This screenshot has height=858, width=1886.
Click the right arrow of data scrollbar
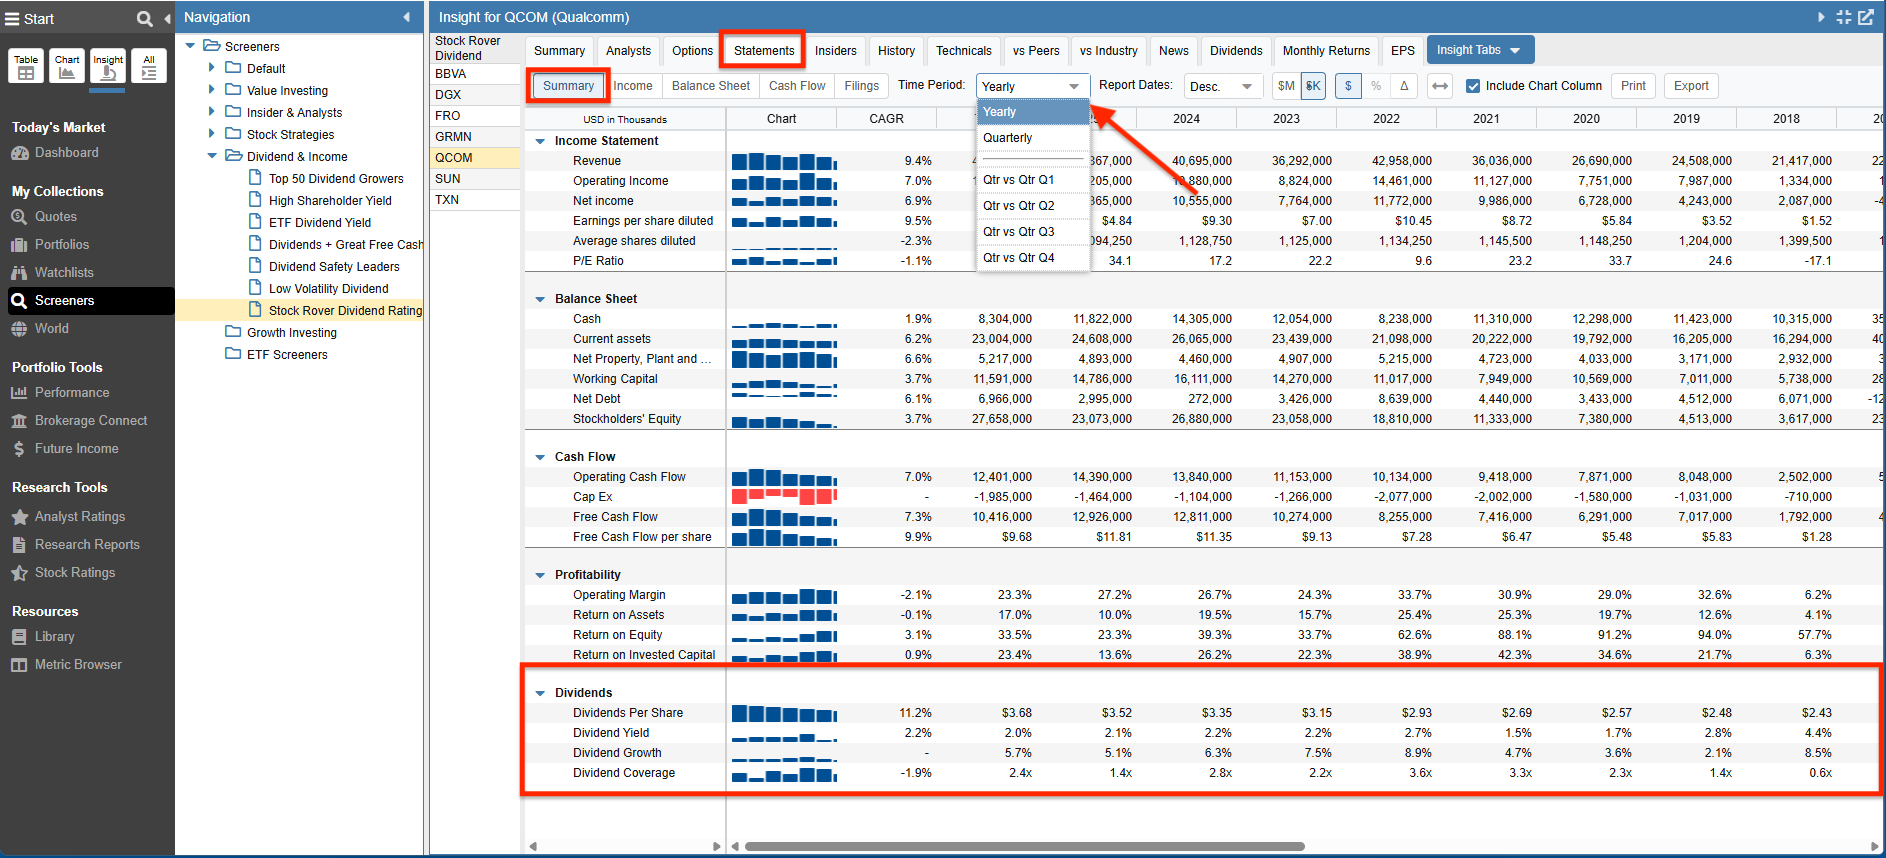click(x=1875, y=846)
